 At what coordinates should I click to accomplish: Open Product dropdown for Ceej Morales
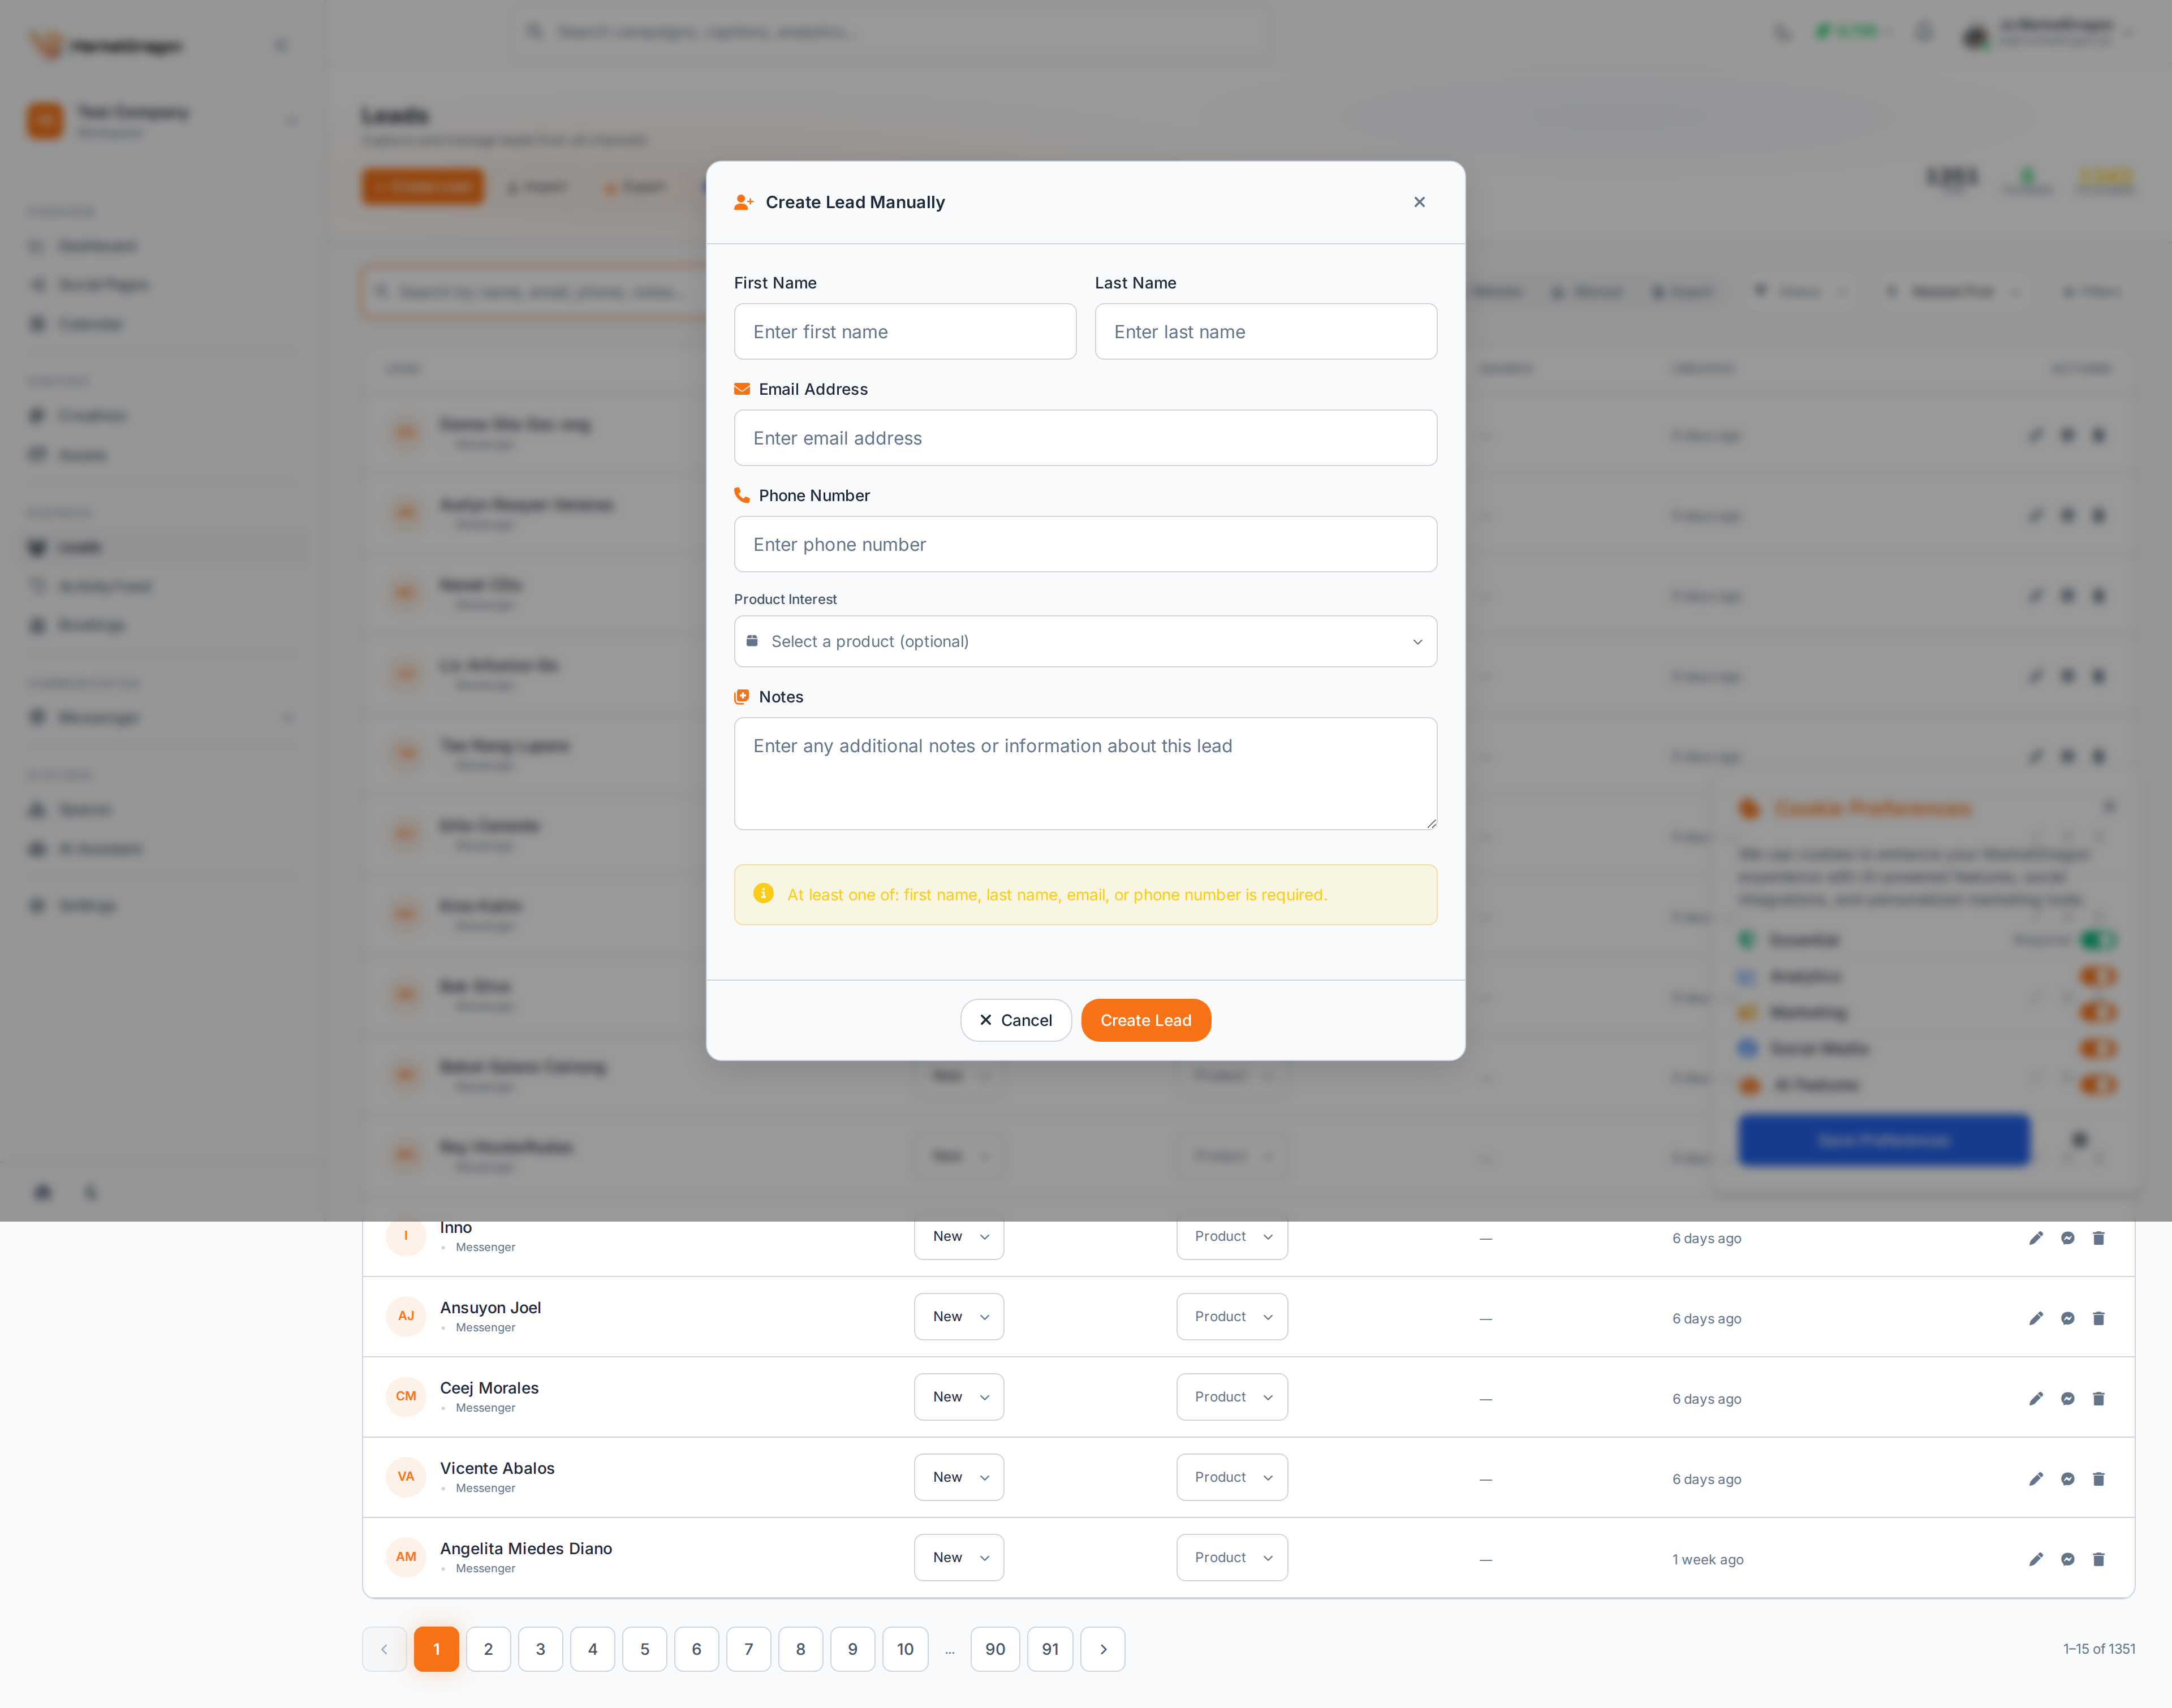pos(1231,1396)
